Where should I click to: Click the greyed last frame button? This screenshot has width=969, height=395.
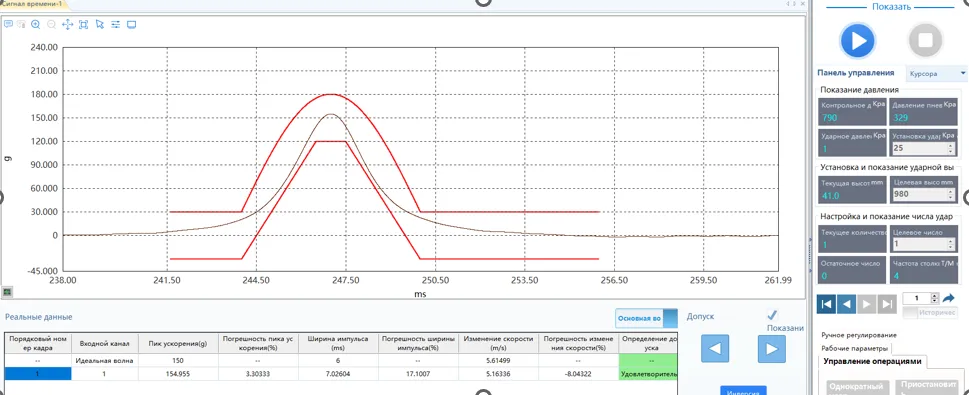click(887, 303)
